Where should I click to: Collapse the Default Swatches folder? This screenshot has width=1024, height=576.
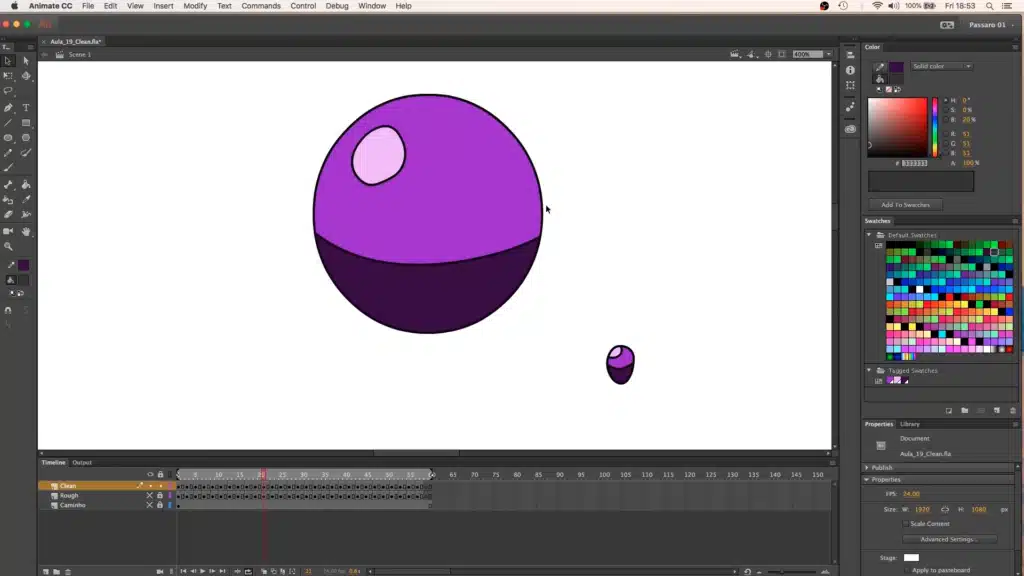[869, 235]
